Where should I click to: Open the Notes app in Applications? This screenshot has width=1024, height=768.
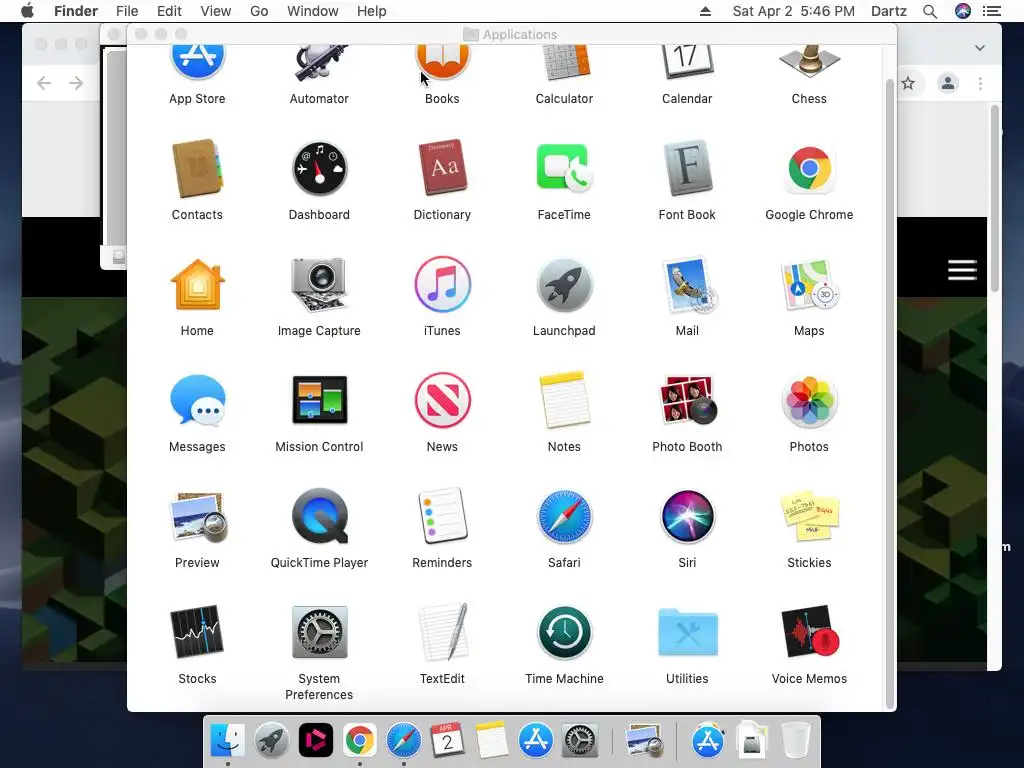pyautogui.click(x=564, y=400)
